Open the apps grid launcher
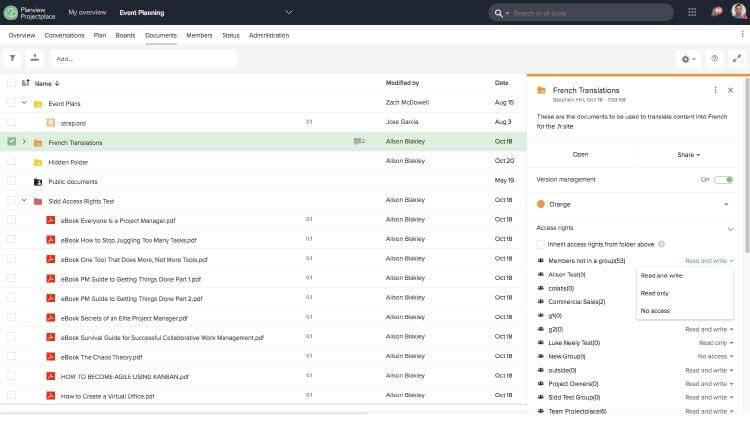This screenshot has height=422, width=750. coord(692,12)
